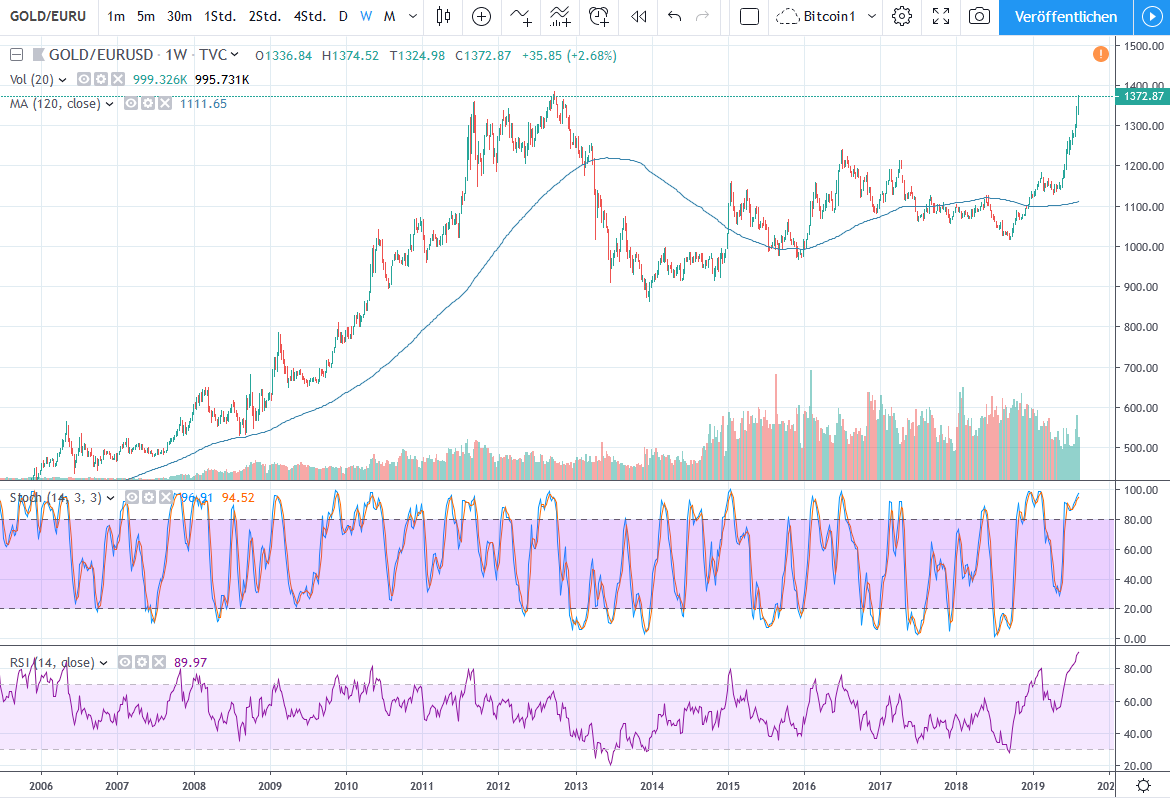Image resolution: width=1170 pixels, height=798 pixels.
Task: Open price scale settings gear at bottom right
Action: pos(1142,785)
